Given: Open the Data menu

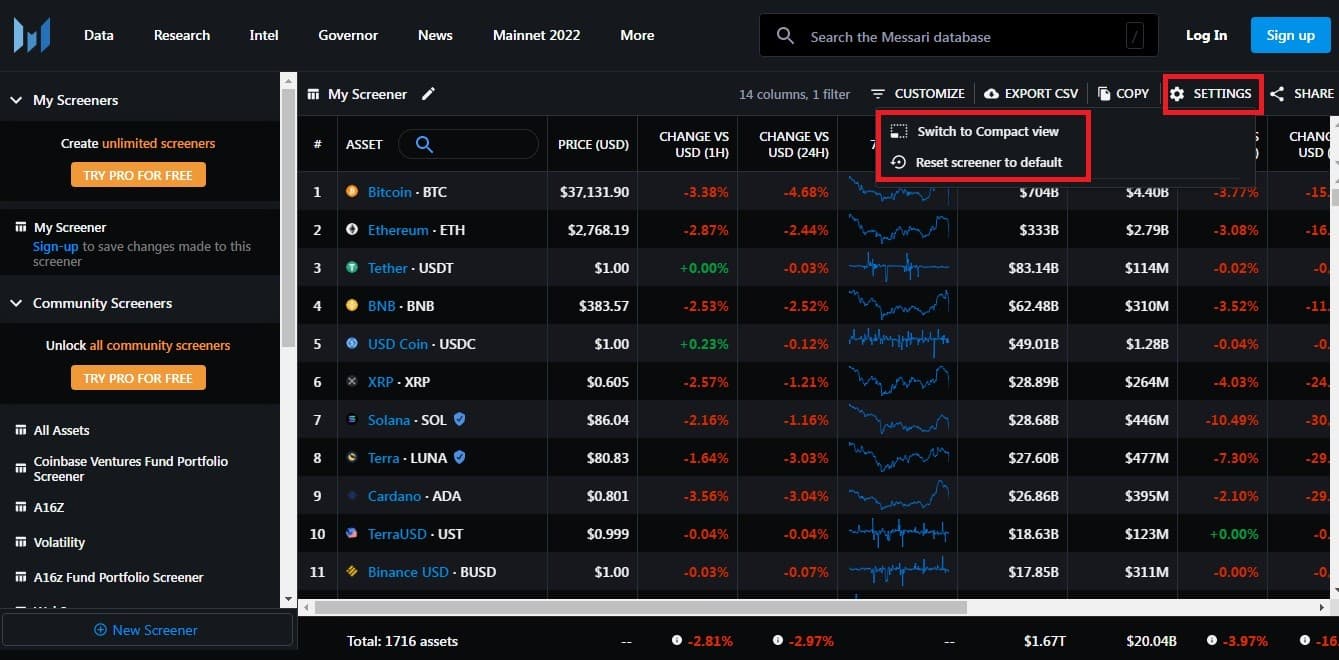Looking at the screenshot, I should coord(99,35).
